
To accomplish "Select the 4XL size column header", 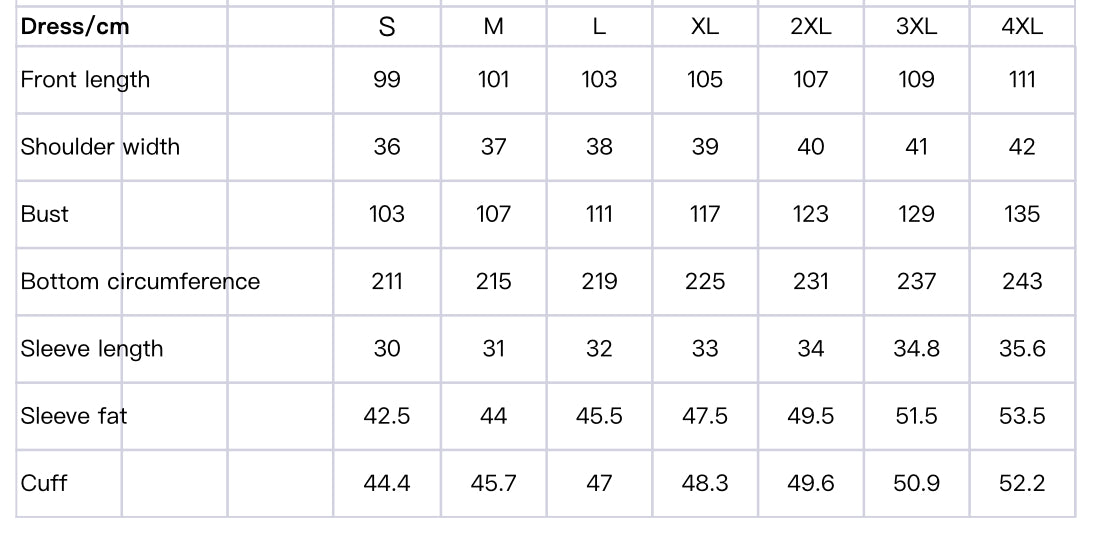I will click(1022, 27).
